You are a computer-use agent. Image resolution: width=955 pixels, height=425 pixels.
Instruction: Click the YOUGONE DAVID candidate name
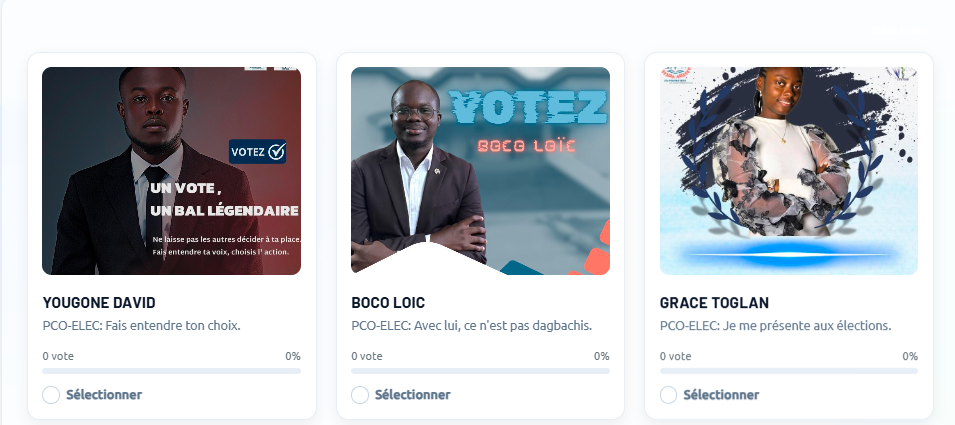(x=99, y=303)
